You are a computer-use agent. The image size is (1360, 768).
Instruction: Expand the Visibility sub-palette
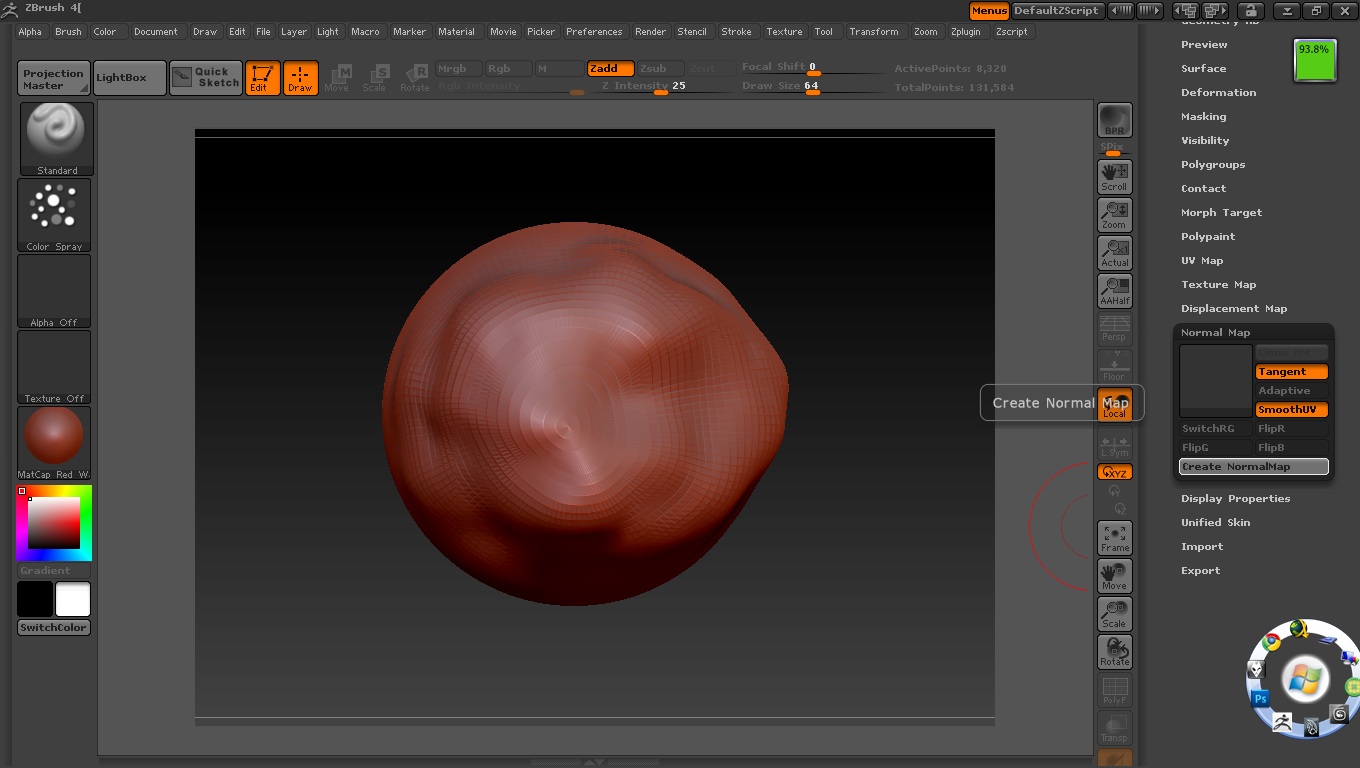tap(1205, 141)
